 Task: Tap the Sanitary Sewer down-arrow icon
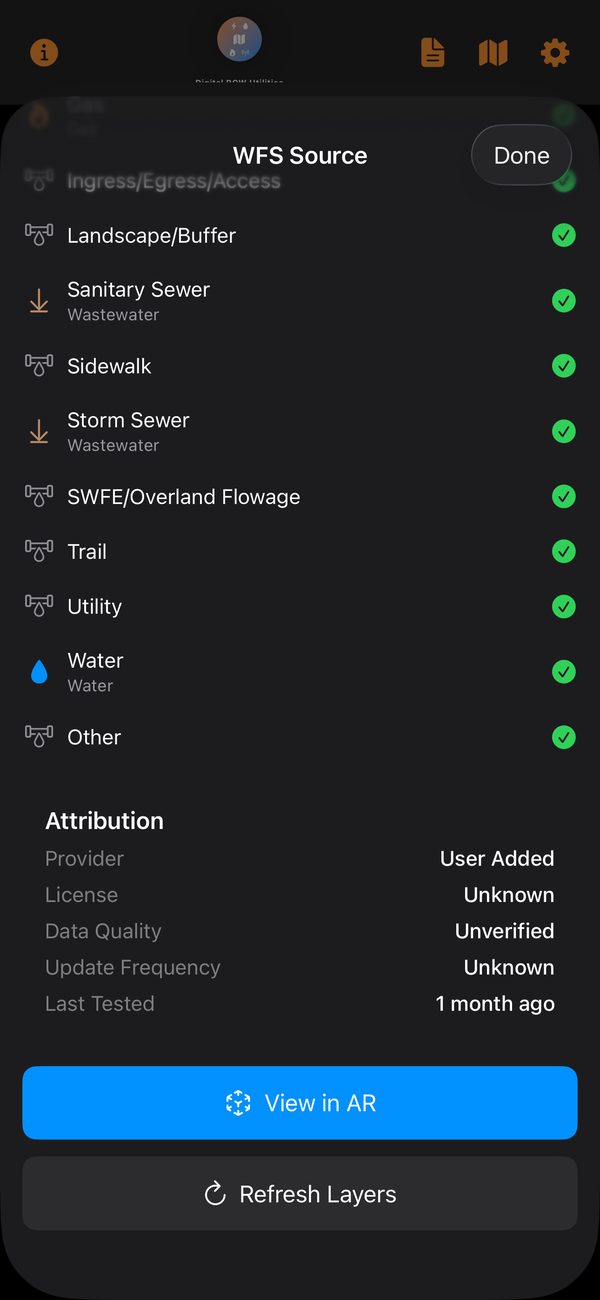point(39,300)
